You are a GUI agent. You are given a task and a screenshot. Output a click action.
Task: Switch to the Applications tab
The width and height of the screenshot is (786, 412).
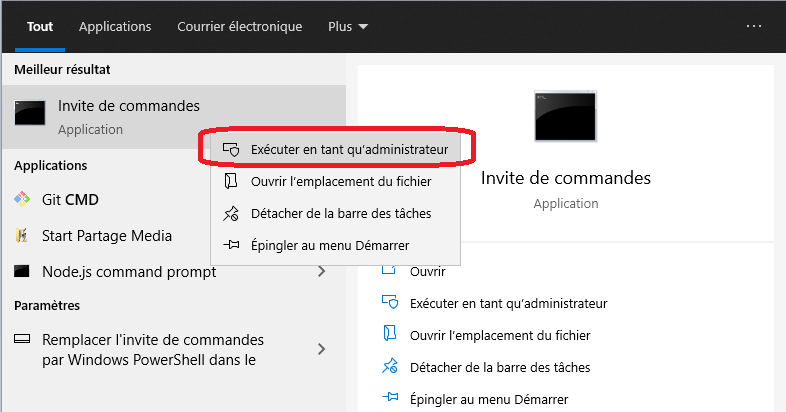coord(115,27)
